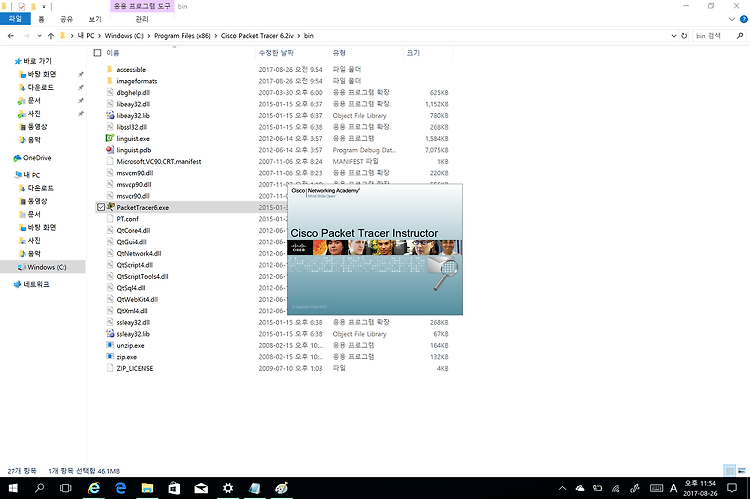Select the 응용 프로그램 도구 contextual tab

[142, 6]
